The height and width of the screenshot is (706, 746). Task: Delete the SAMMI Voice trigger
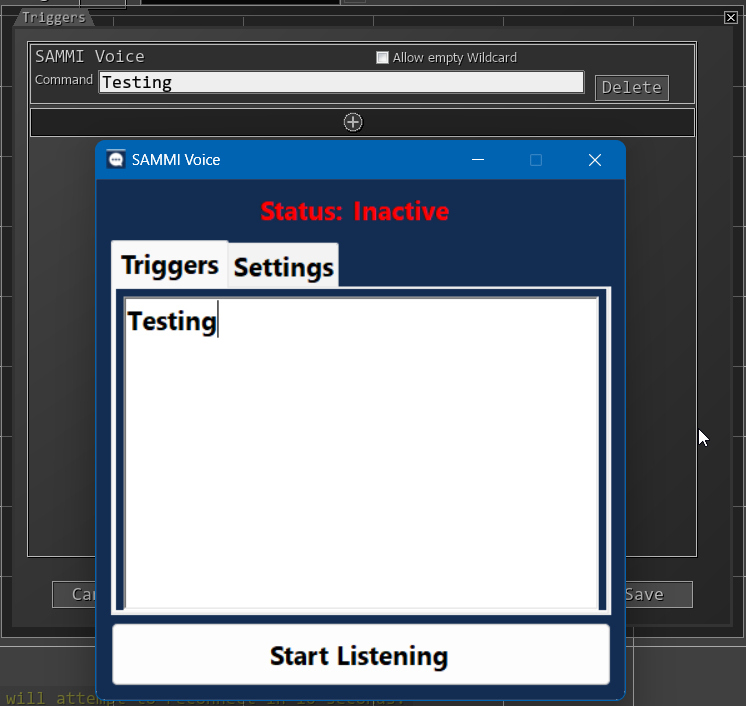(632, 88)
